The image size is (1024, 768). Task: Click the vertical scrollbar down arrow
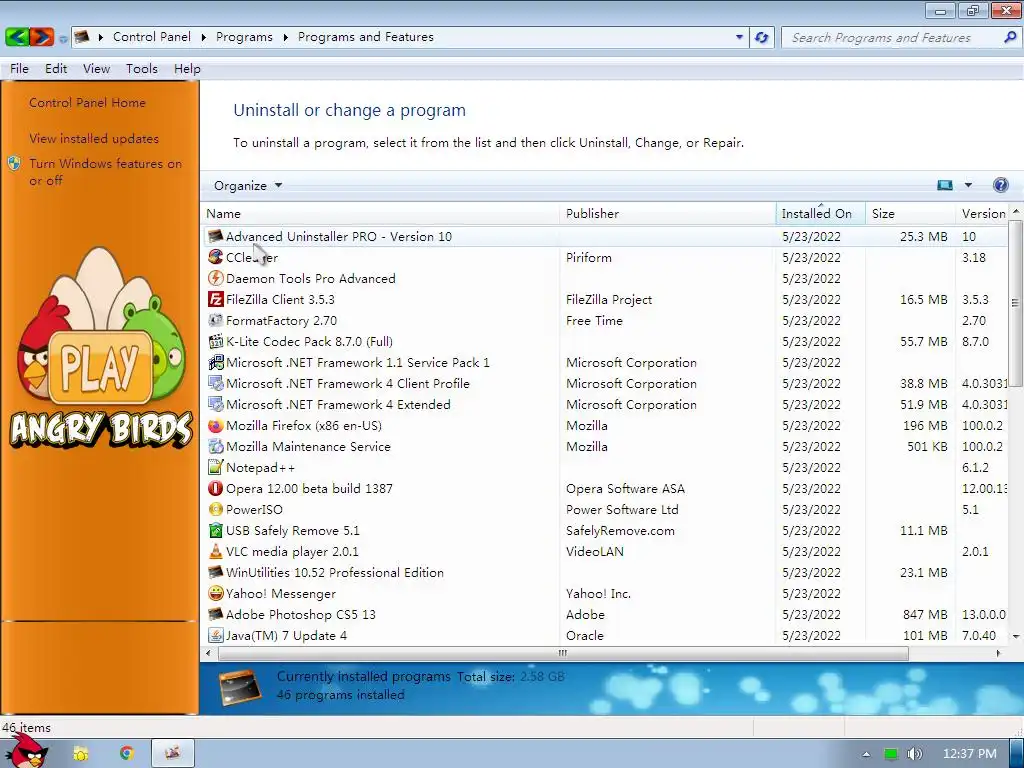pyautogui.click(x=1016, y=636)
